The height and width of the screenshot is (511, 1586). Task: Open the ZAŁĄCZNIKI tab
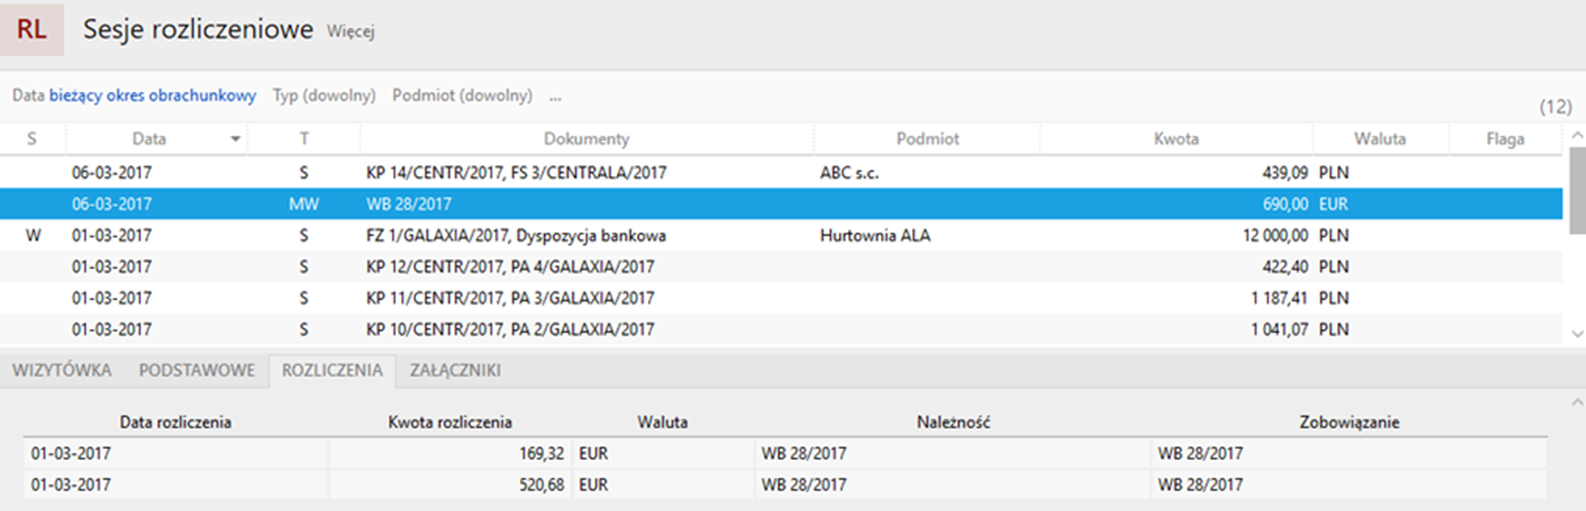pyautogui.click(x=455, y=370)
